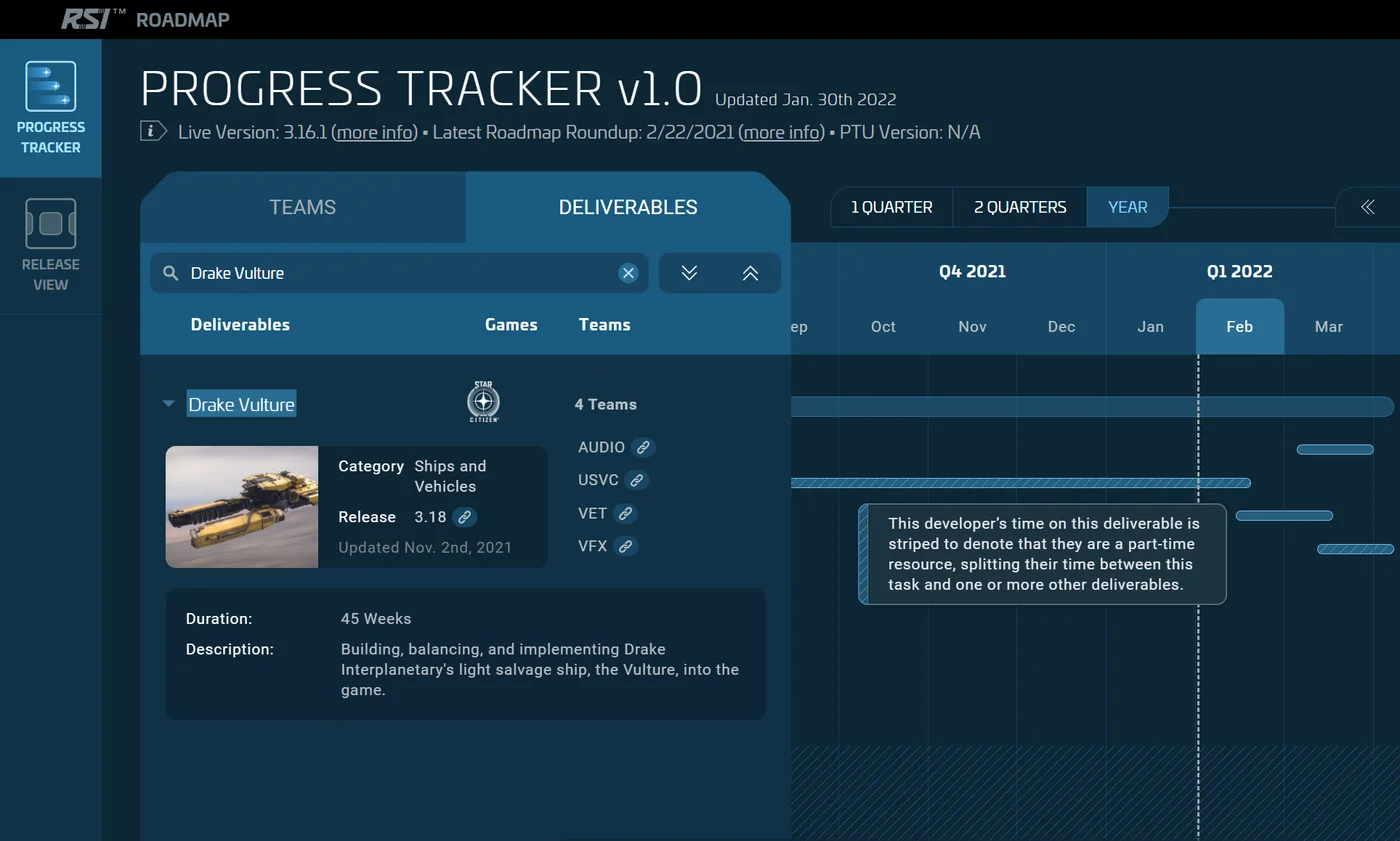The height and width of the screenshot is (841, 1400).
Task: Click the Q4 2021 quarter header
Action: (973, 271)
